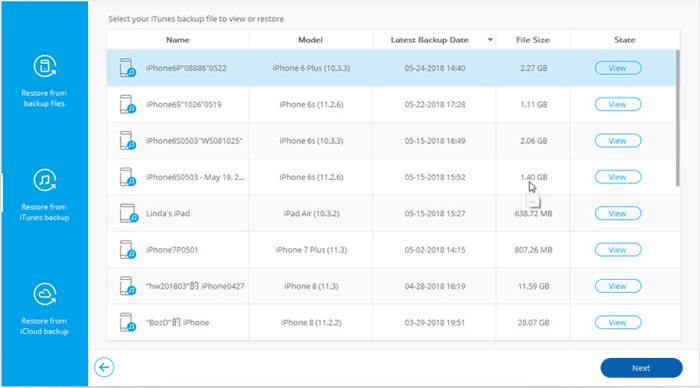Viewport: 700px width, 388px height.
Task: Click date cell 03-29-2018 19:51
Action: (435, 322)
